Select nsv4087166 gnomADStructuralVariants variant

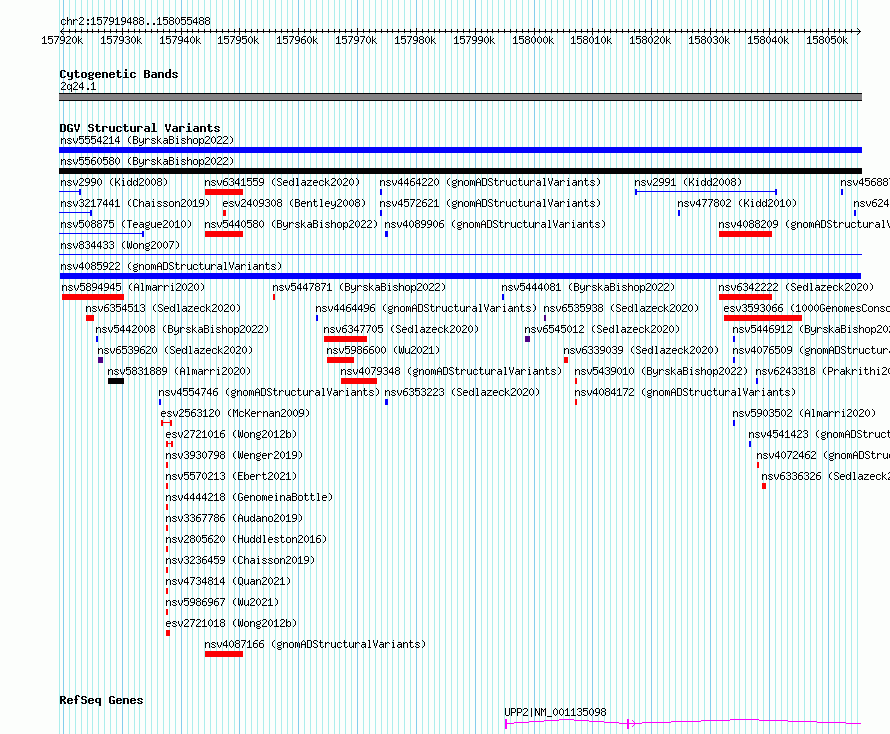coord(315,644)
